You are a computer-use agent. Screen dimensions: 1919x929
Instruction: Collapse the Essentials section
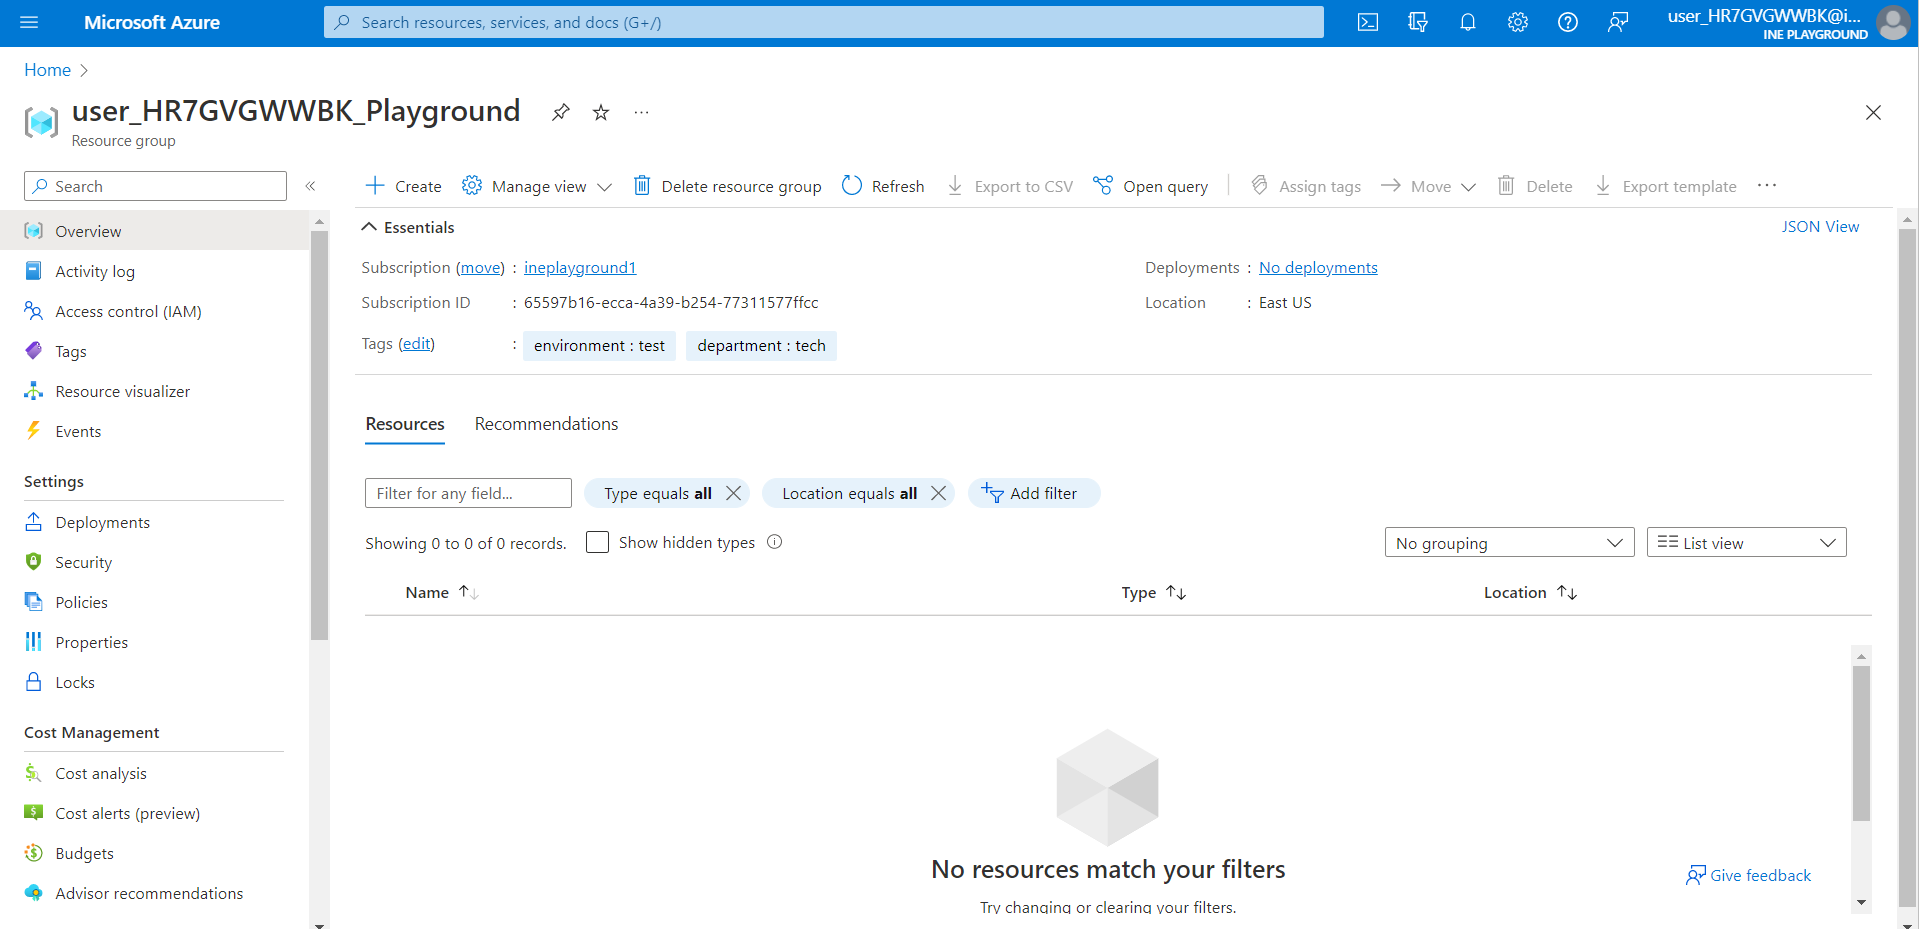pos(369,227)
